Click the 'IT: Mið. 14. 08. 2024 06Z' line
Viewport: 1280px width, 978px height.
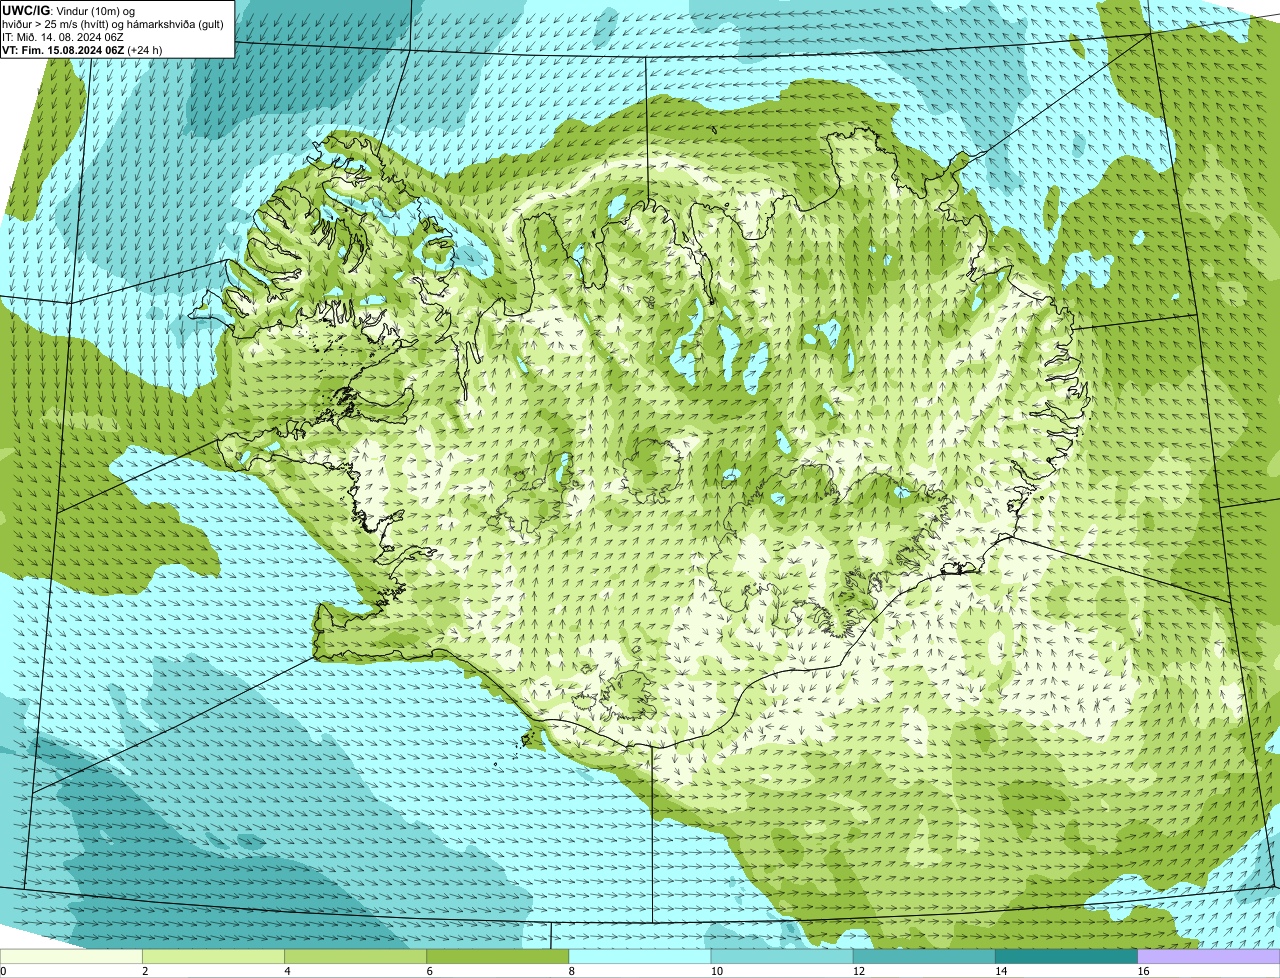point(63,36)
